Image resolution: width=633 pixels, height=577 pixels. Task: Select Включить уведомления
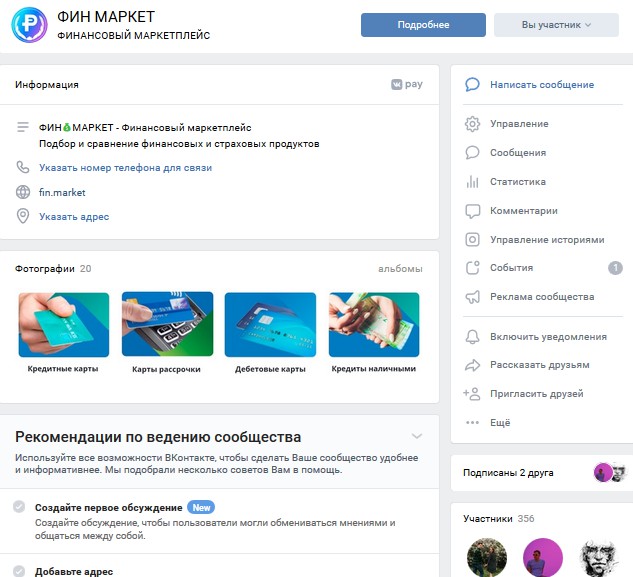[x=548, y=337]
